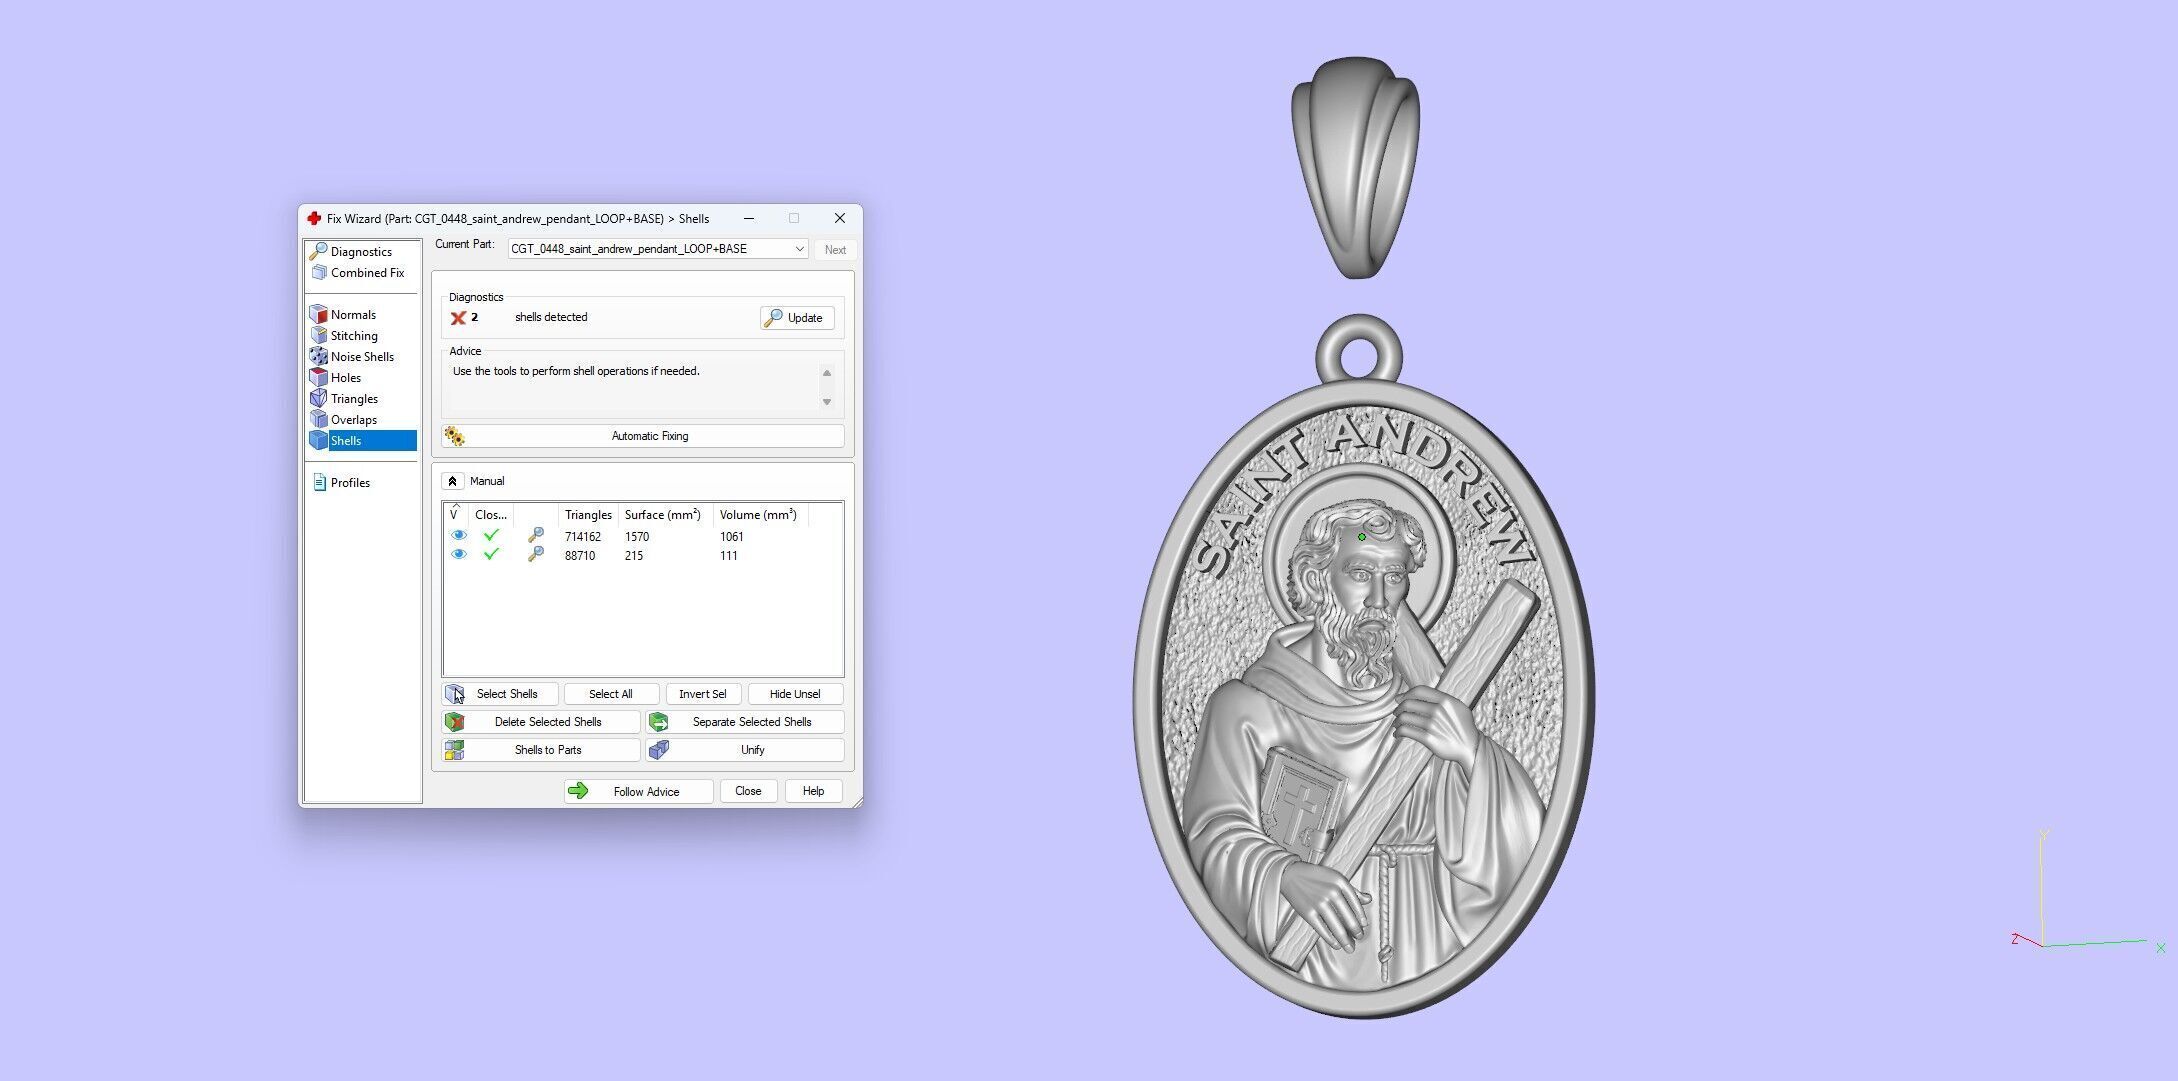Run Automatic Fixing
This screenshot has width=2178, height=1081.
click(x=643, y=436)
